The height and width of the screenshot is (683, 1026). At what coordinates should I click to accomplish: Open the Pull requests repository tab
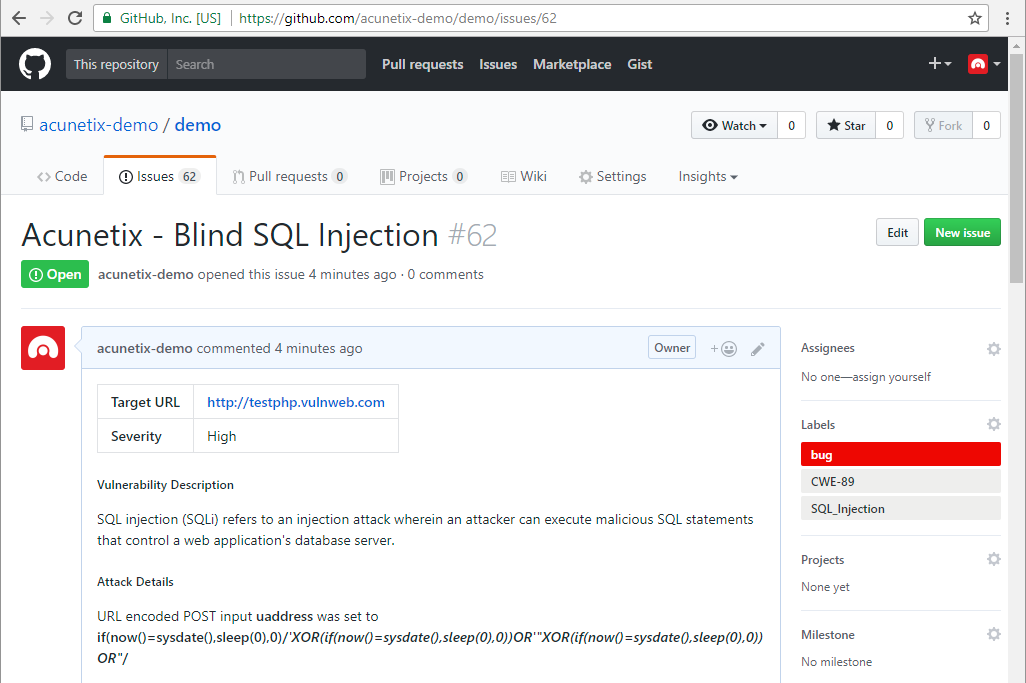[289, 177]
